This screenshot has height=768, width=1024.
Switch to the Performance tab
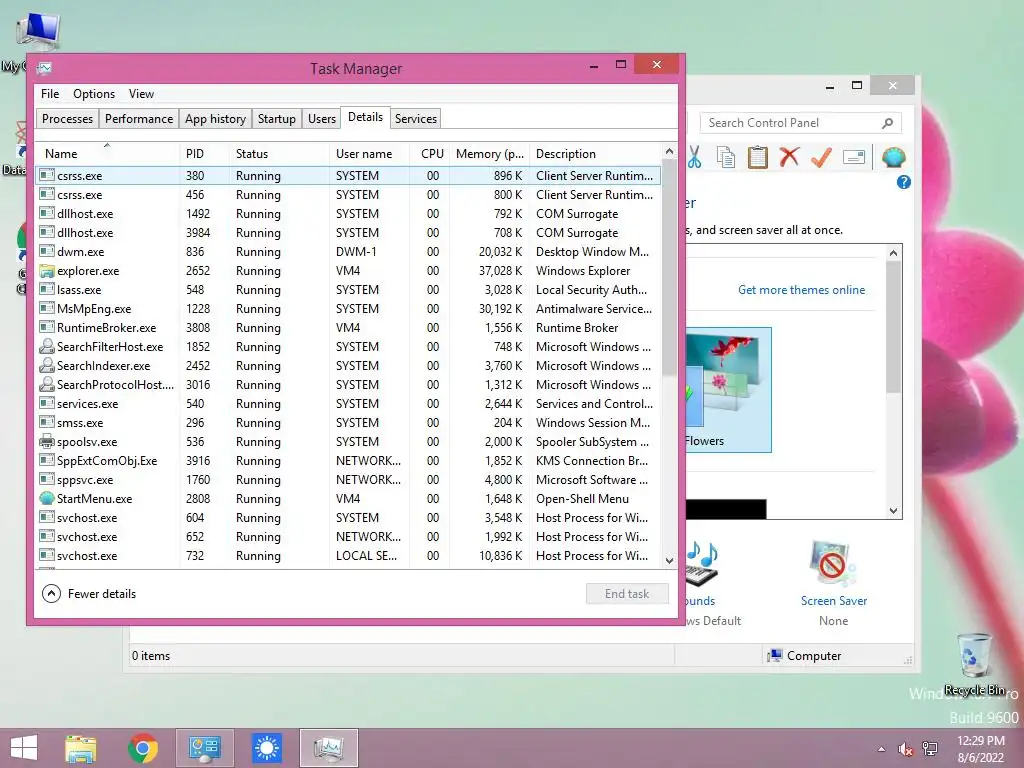138,119
